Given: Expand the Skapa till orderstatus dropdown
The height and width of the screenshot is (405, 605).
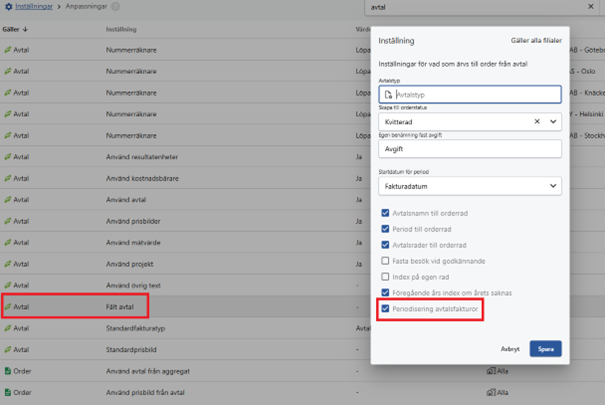Looking at the screenshot, I should coord(553,122).
